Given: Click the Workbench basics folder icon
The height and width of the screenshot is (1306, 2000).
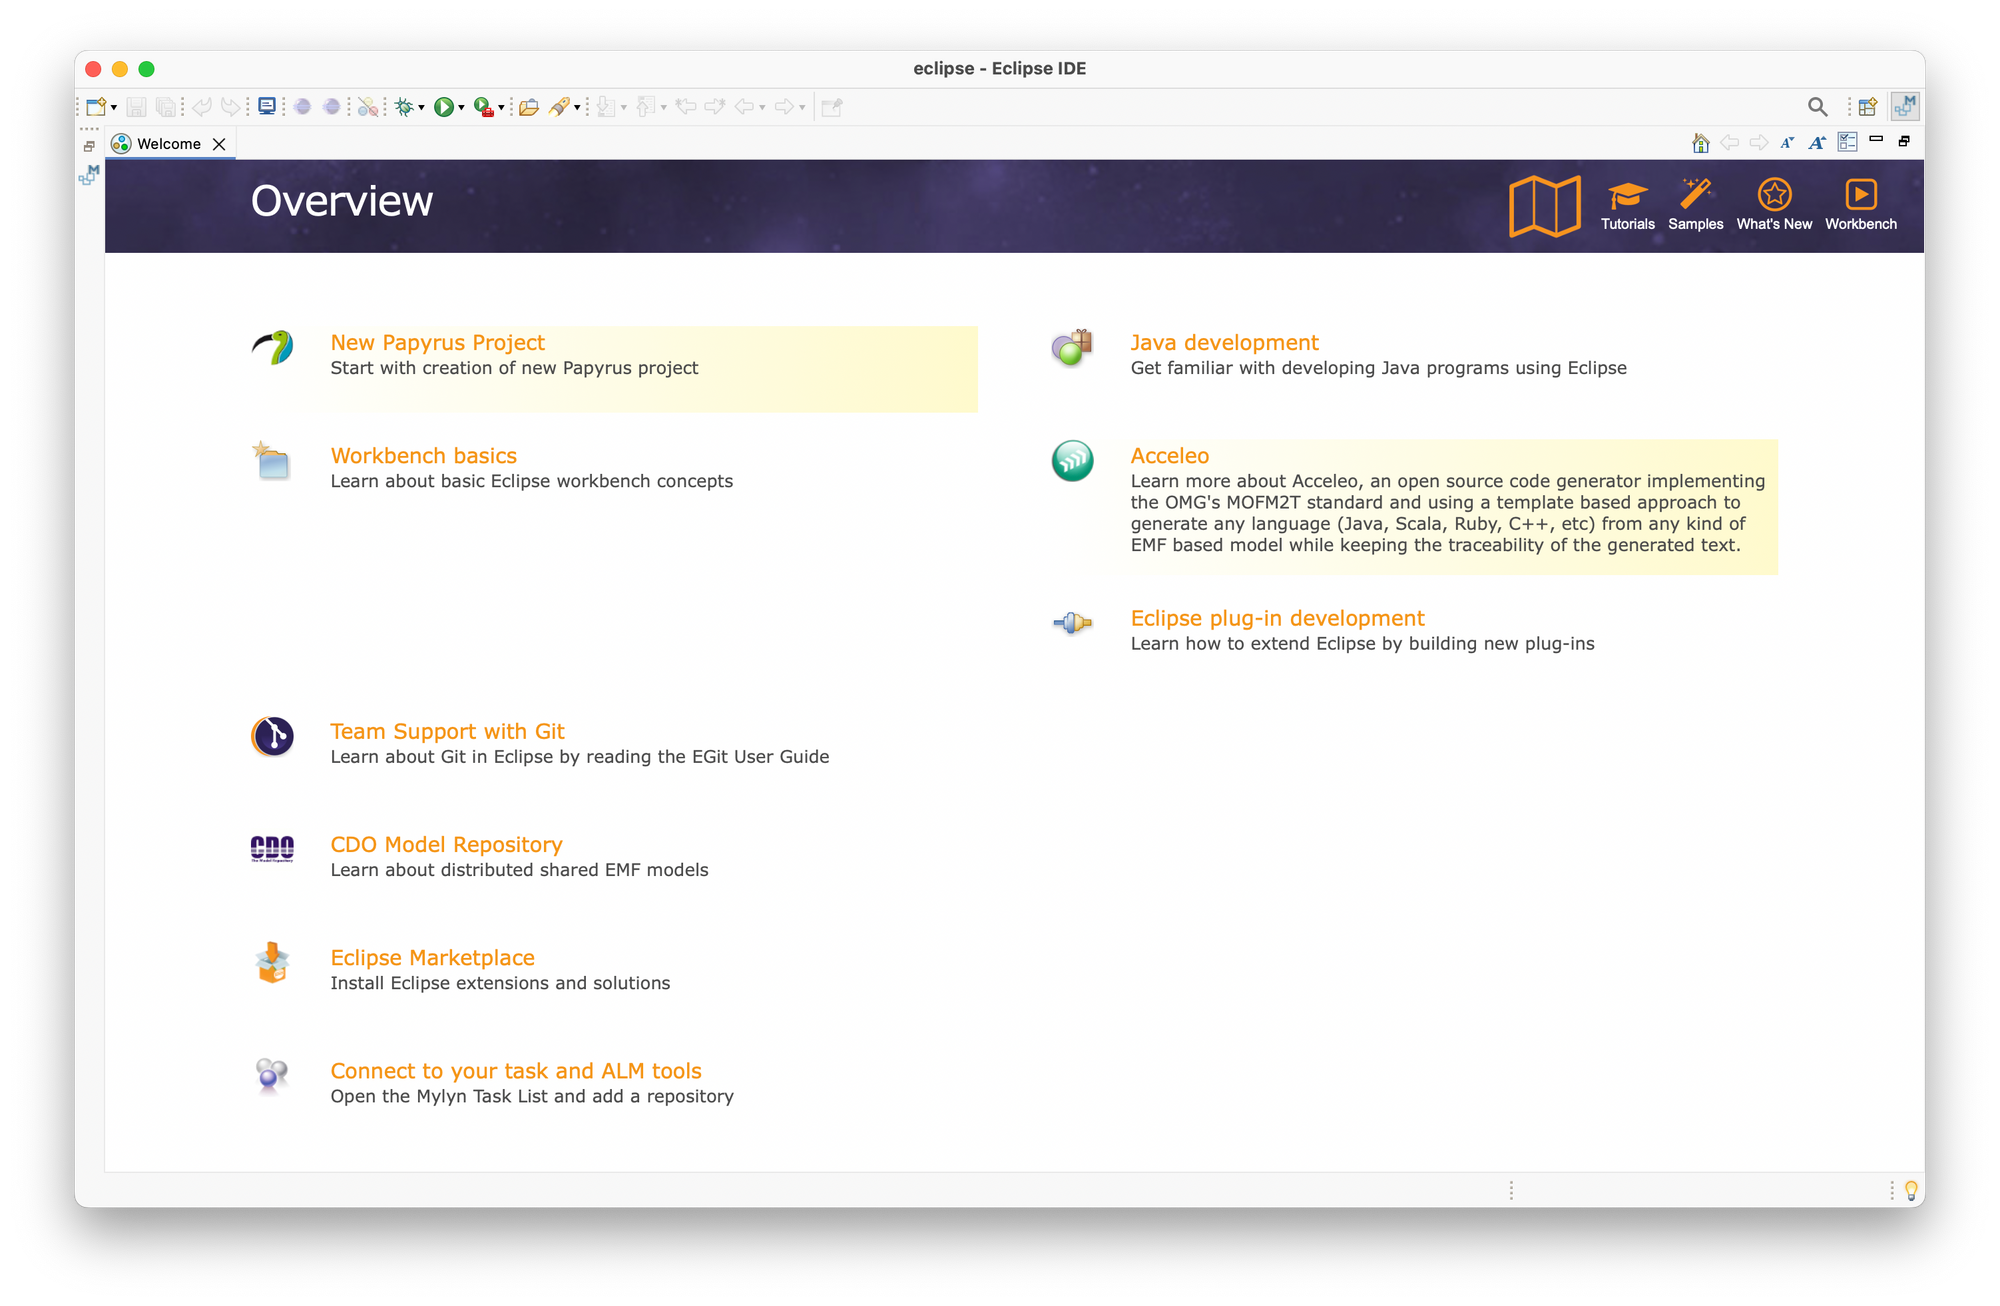Looking at the screenshot, I should [x=271, y=461].
